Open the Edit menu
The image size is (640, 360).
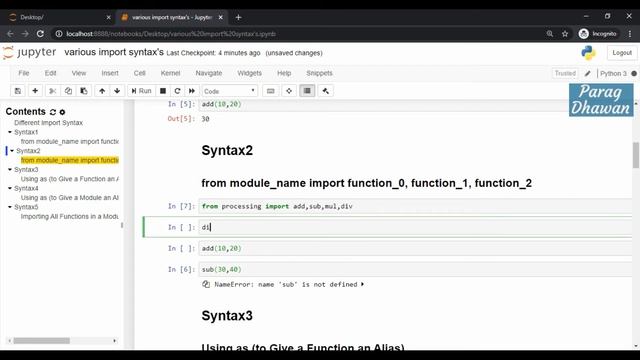pos(50,73)
